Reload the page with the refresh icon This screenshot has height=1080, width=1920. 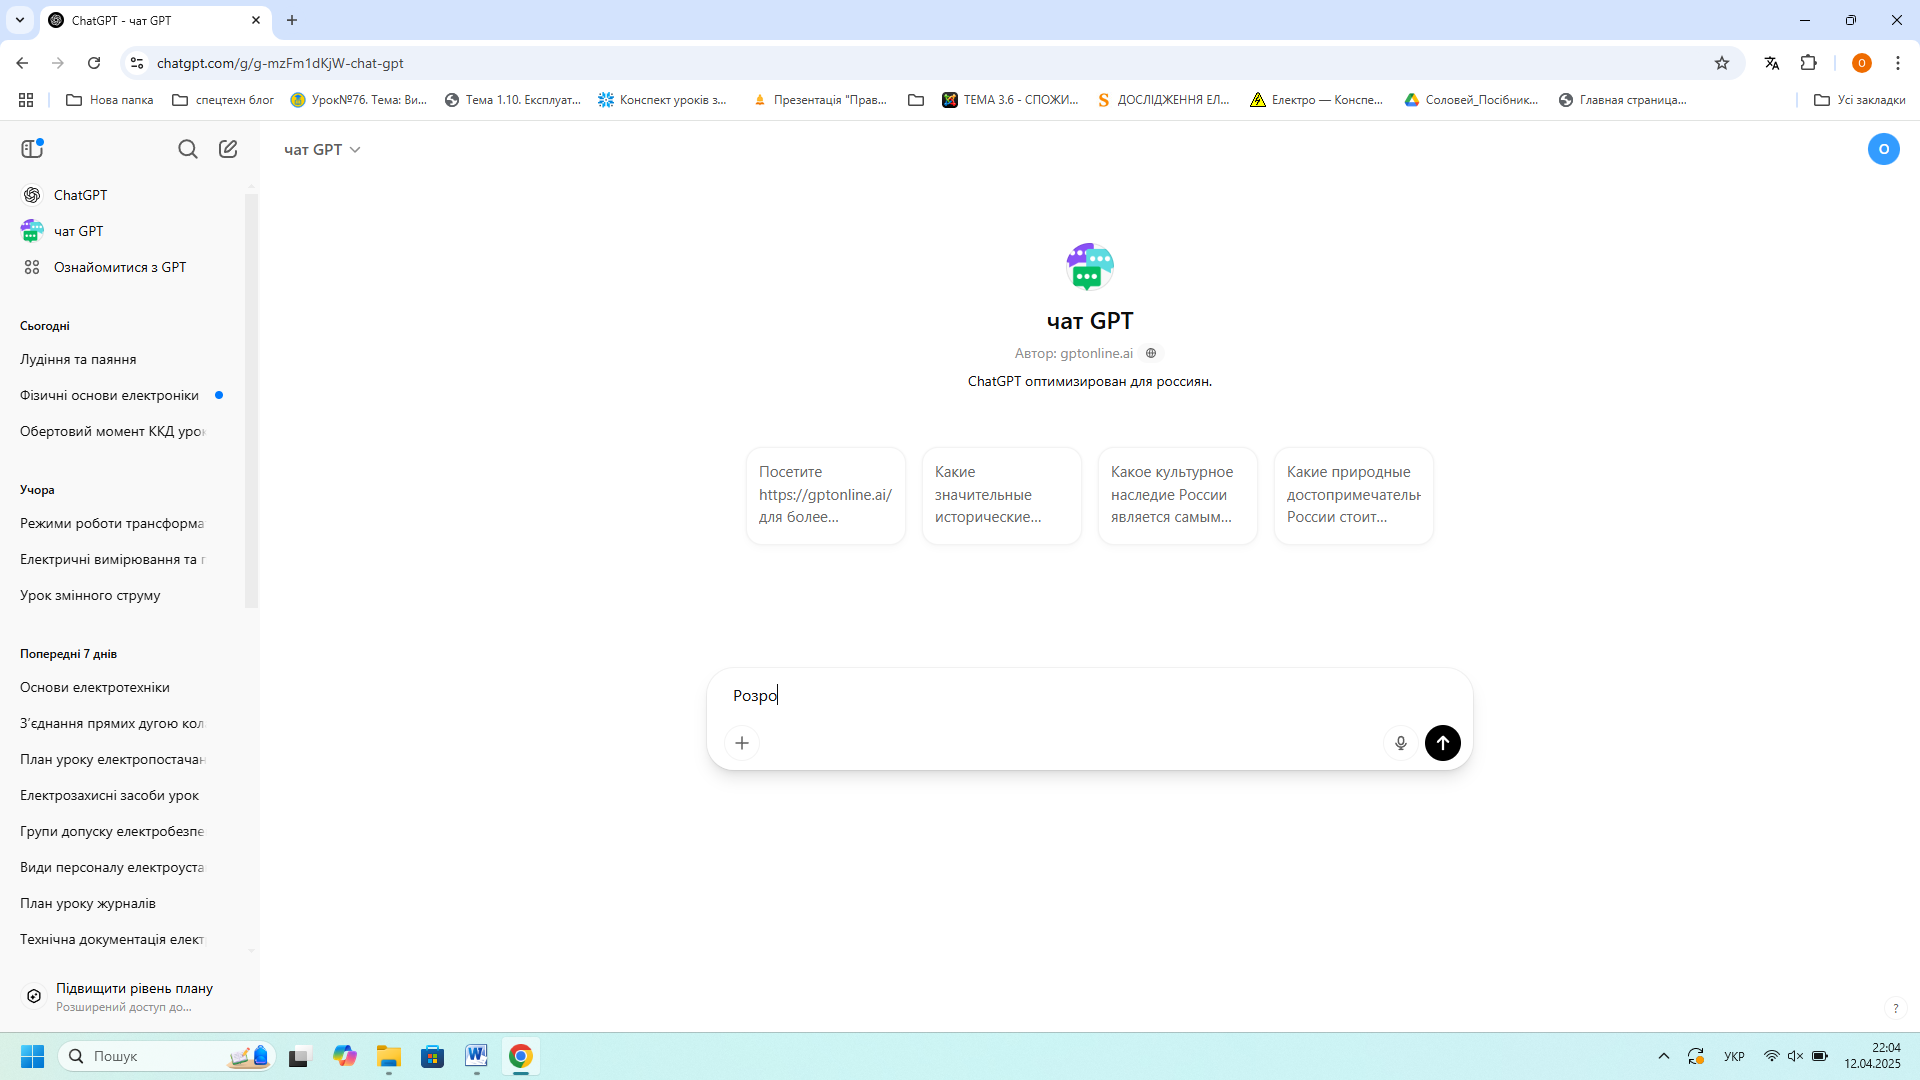click(x=94, y=63)
